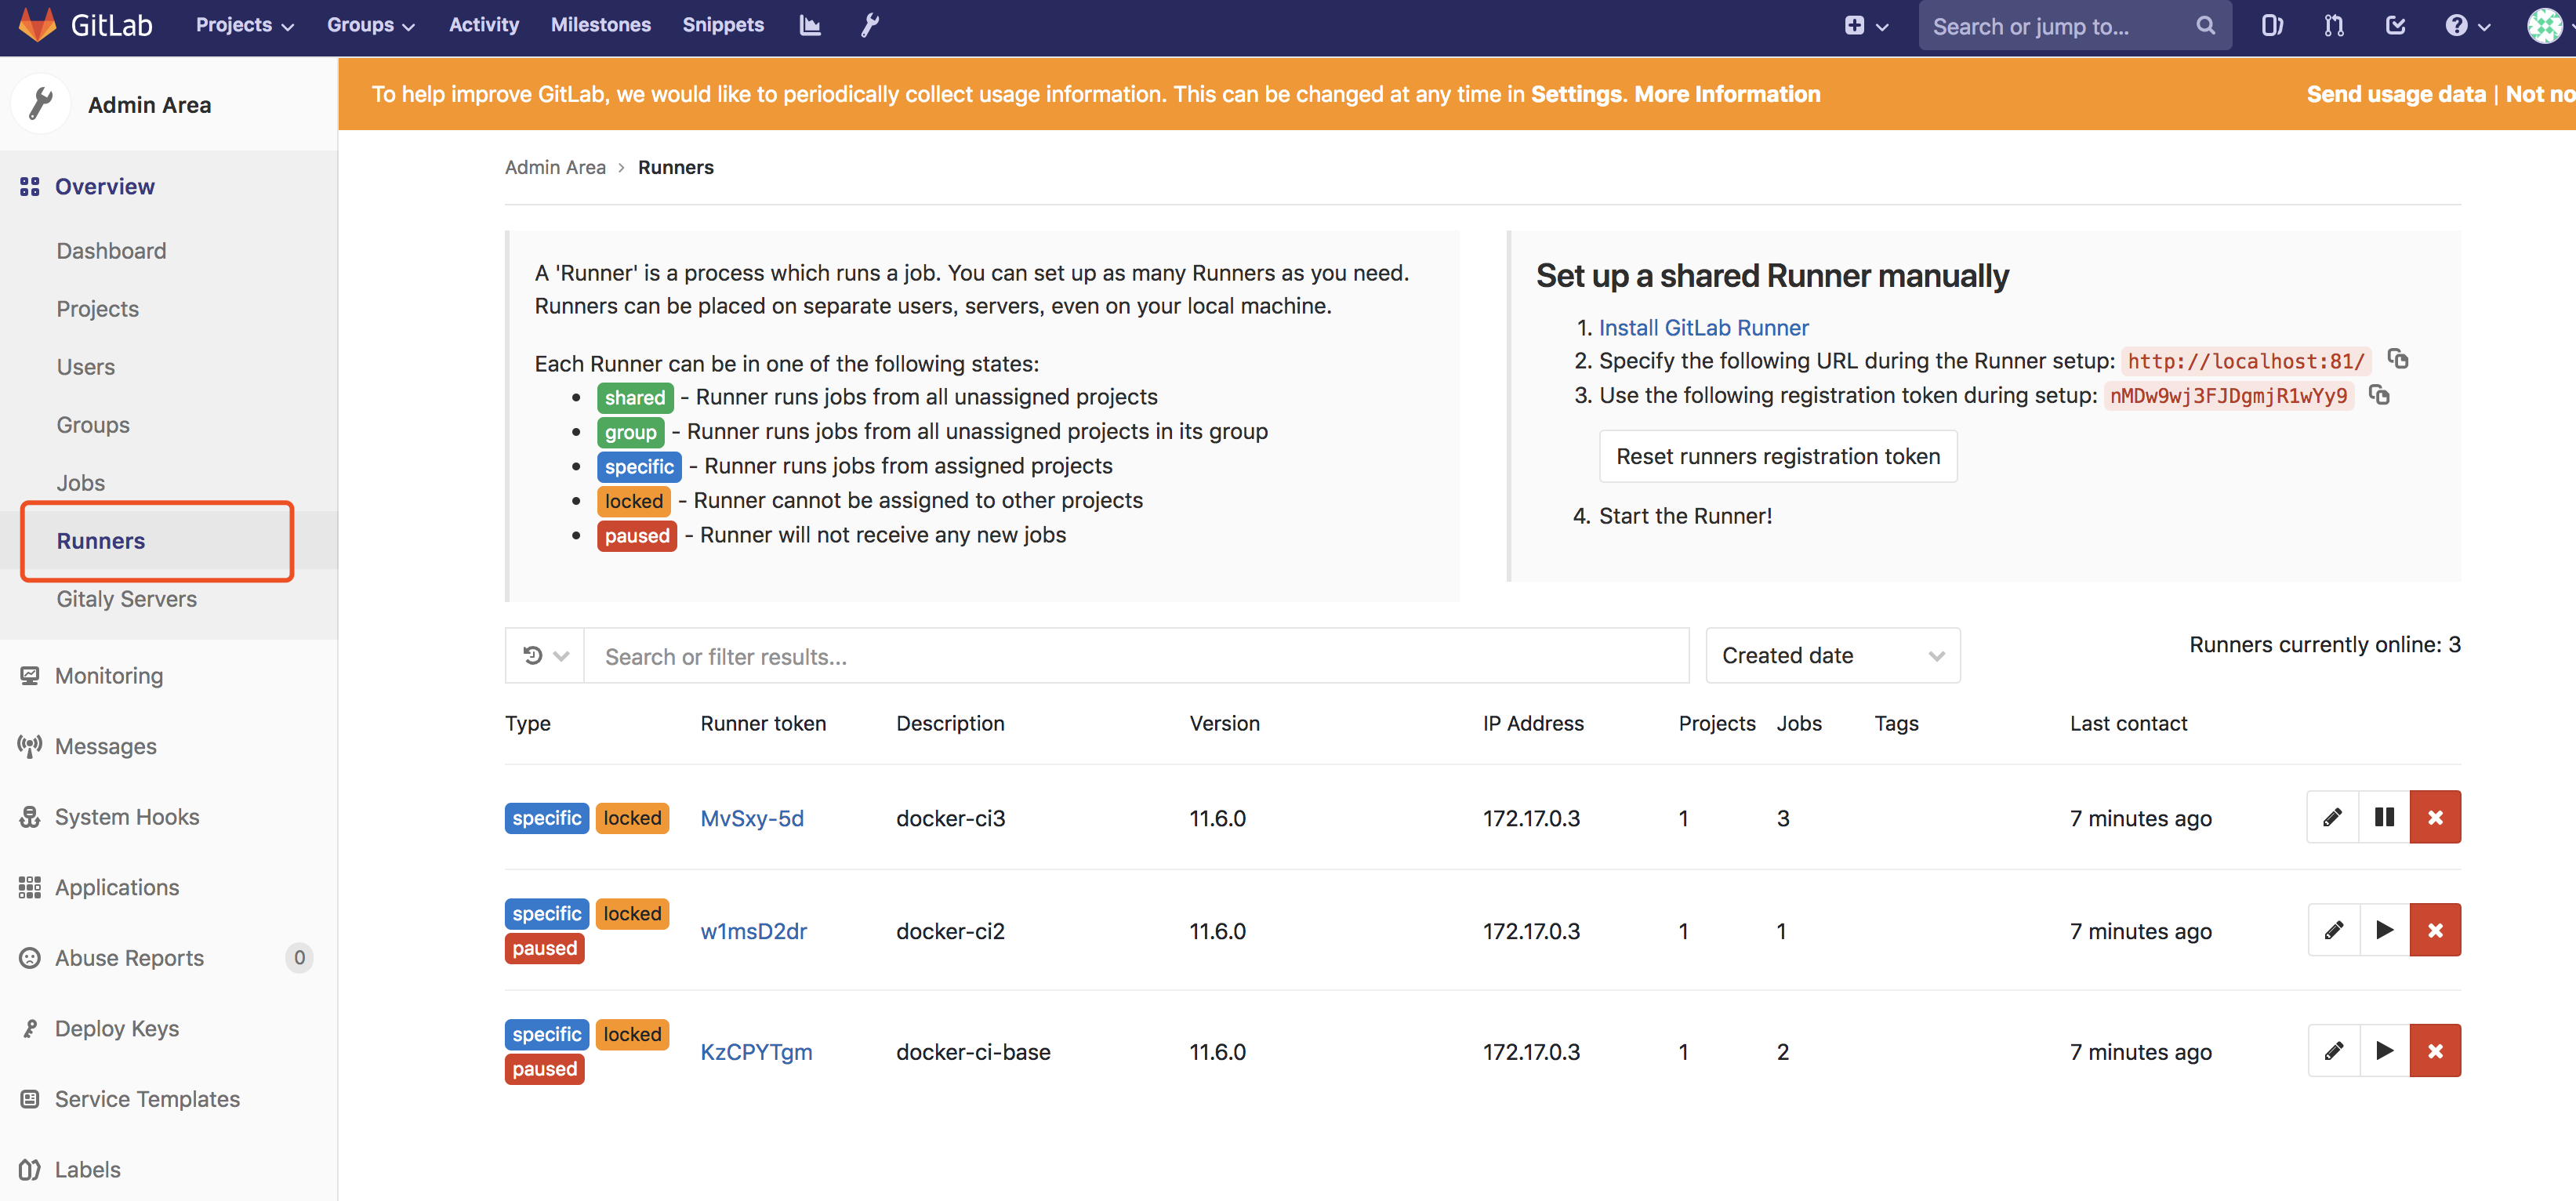Open Snippets in top navigation
The image size is (2576, 1201).
[x=723, y=25]
